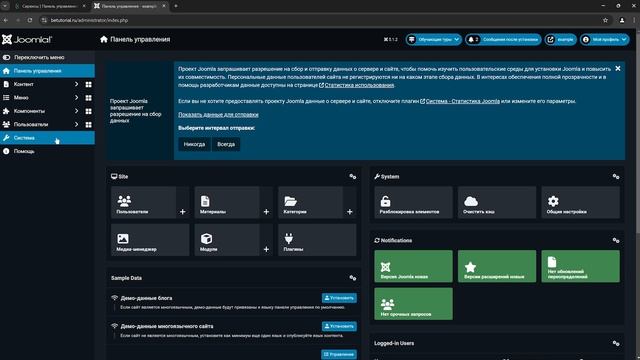640x360 pixels.
Task: Open the Мой профиль dropdown
Action: 604,40
